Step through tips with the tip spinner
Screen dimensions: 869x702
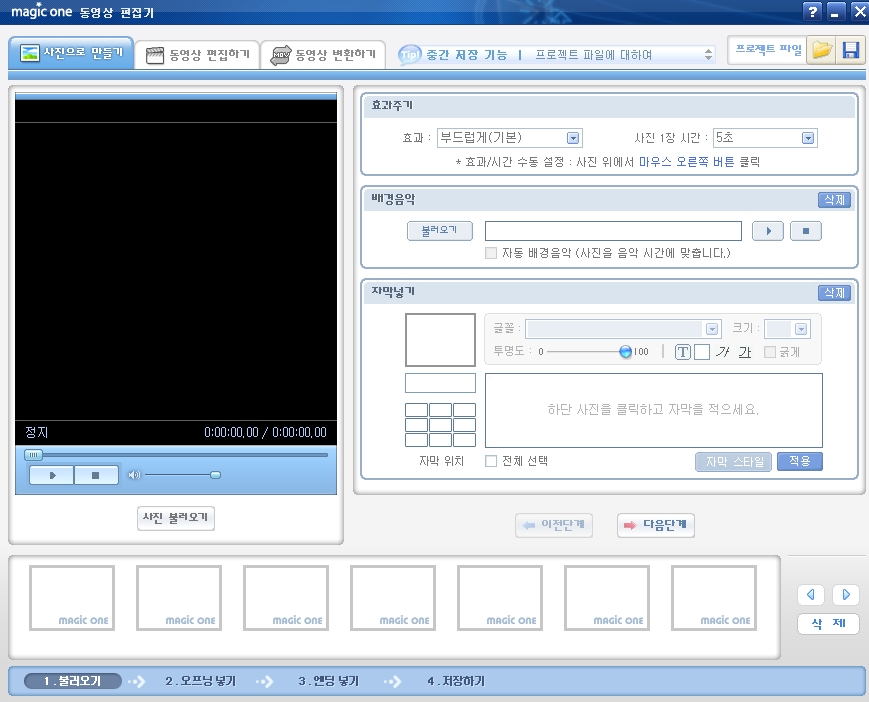pos(708,54)
